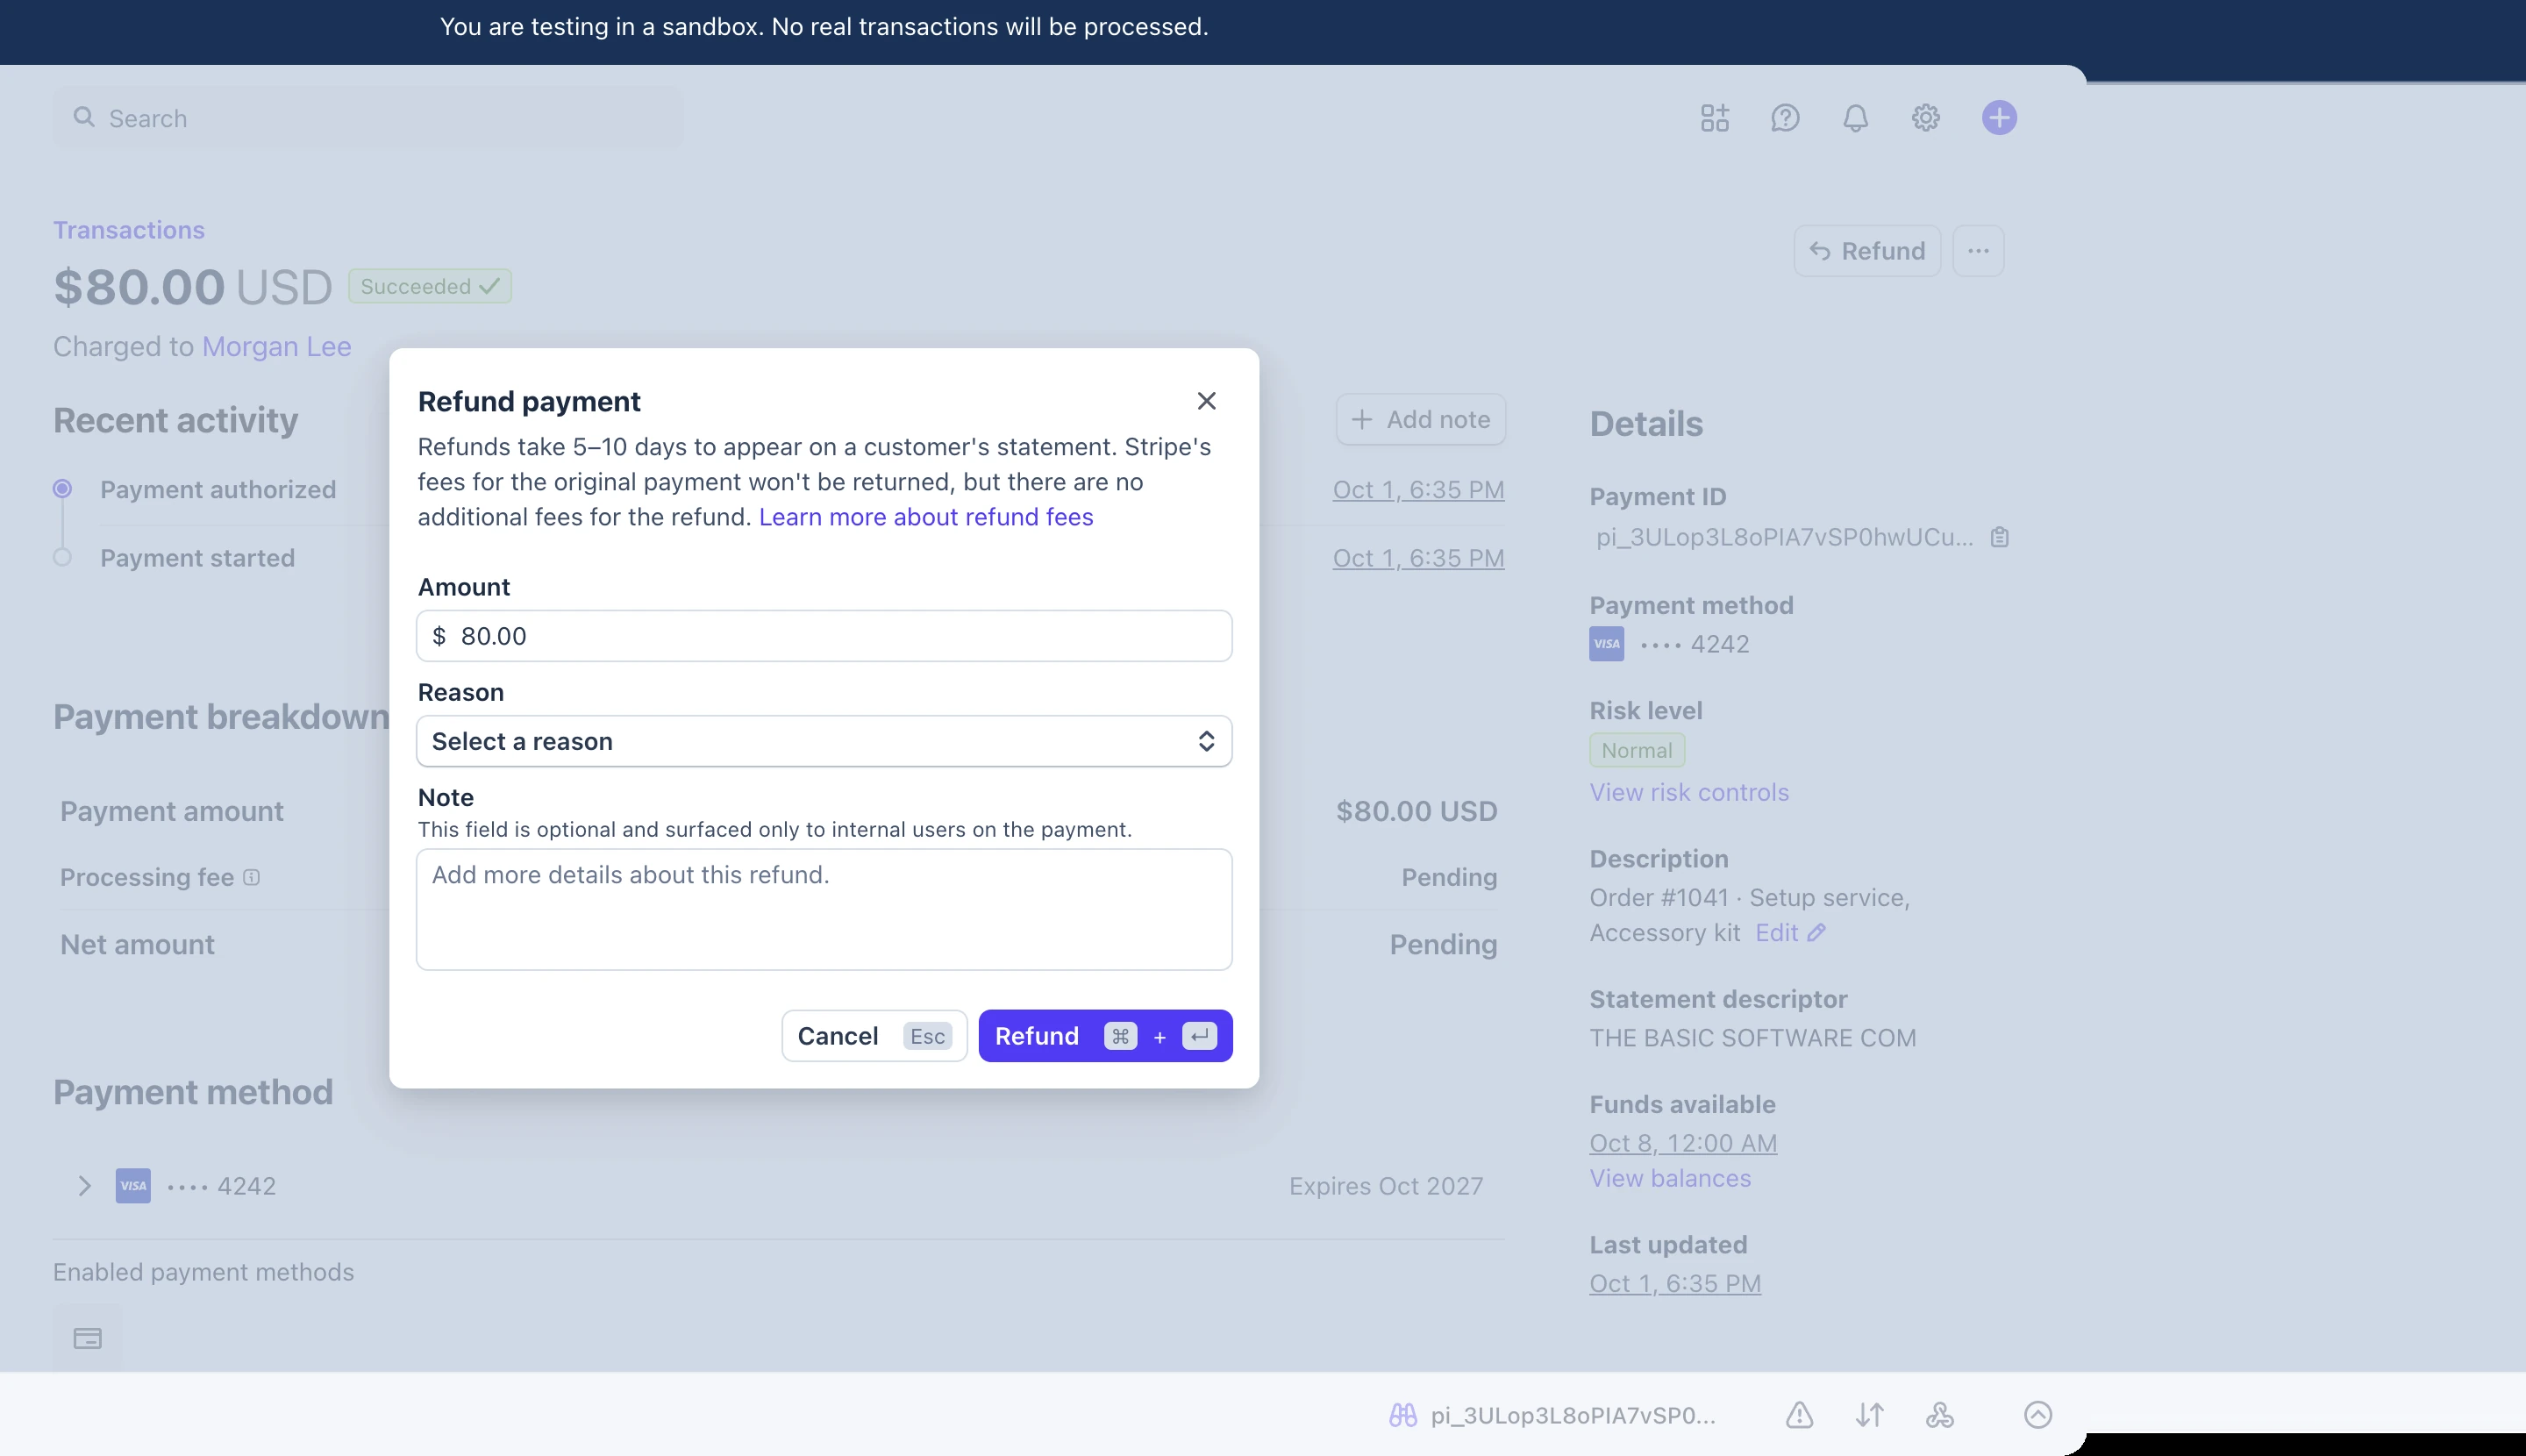The image size is (2526, 1456).
Task: Close the Refund payment dialog
Action: 1206,401
